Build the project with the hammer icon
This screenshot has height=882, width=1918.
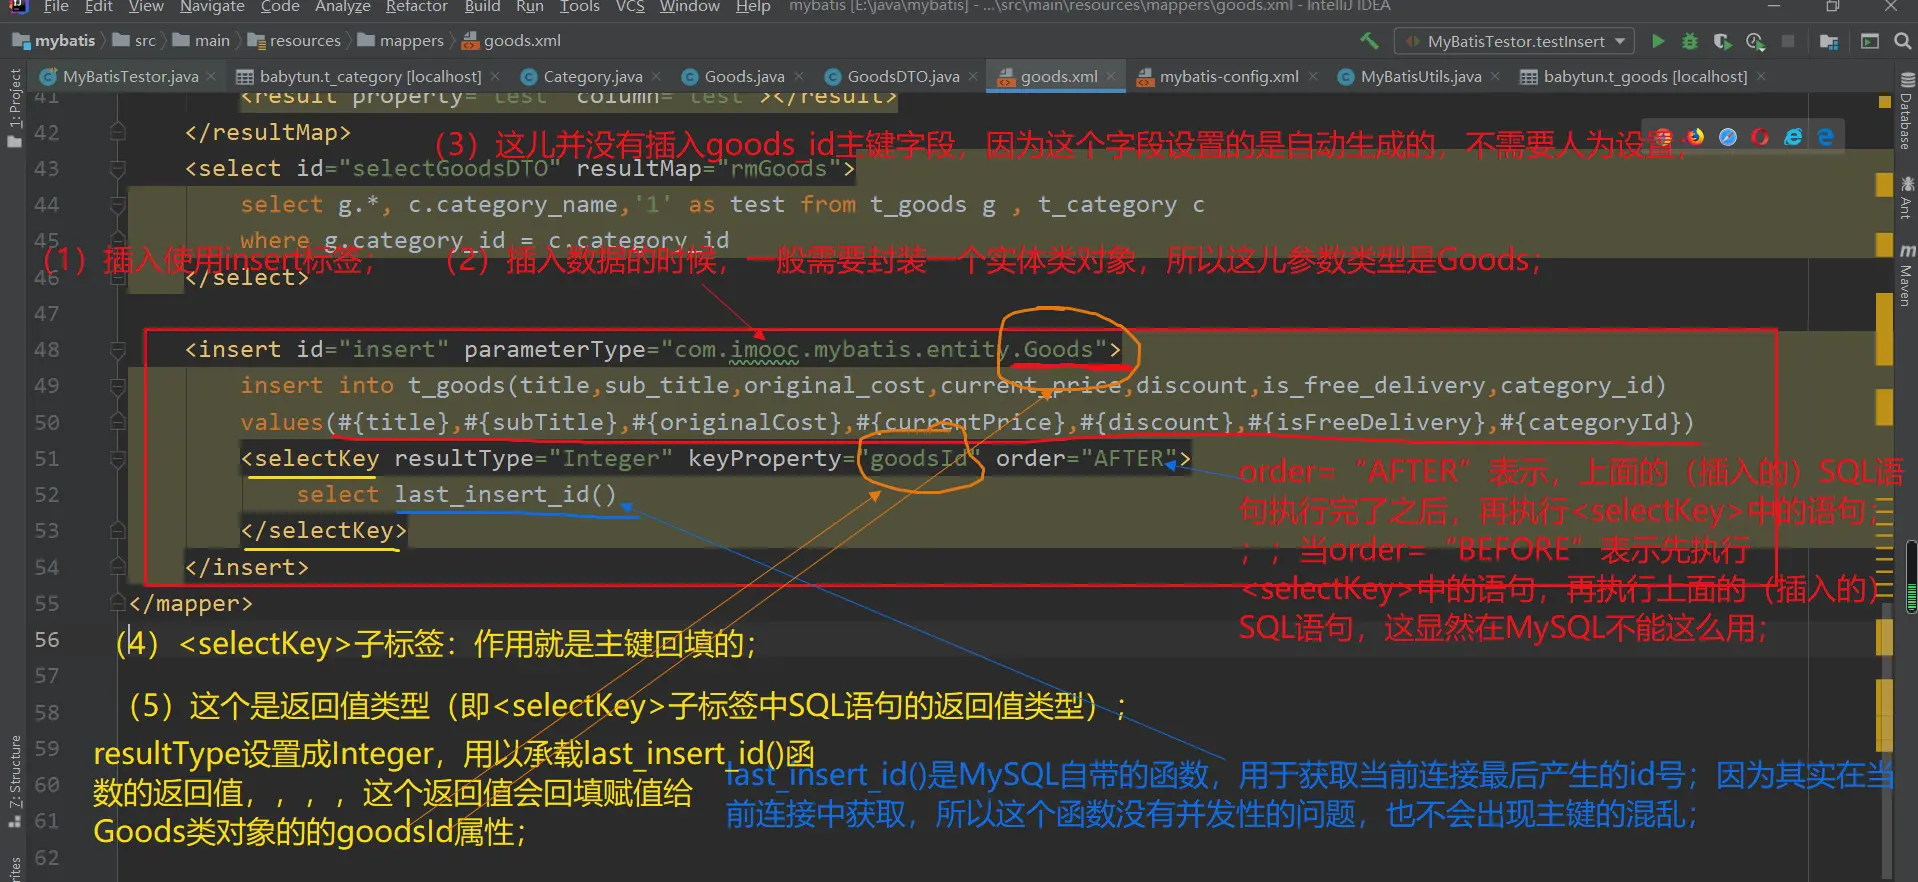pos(1369,41)
